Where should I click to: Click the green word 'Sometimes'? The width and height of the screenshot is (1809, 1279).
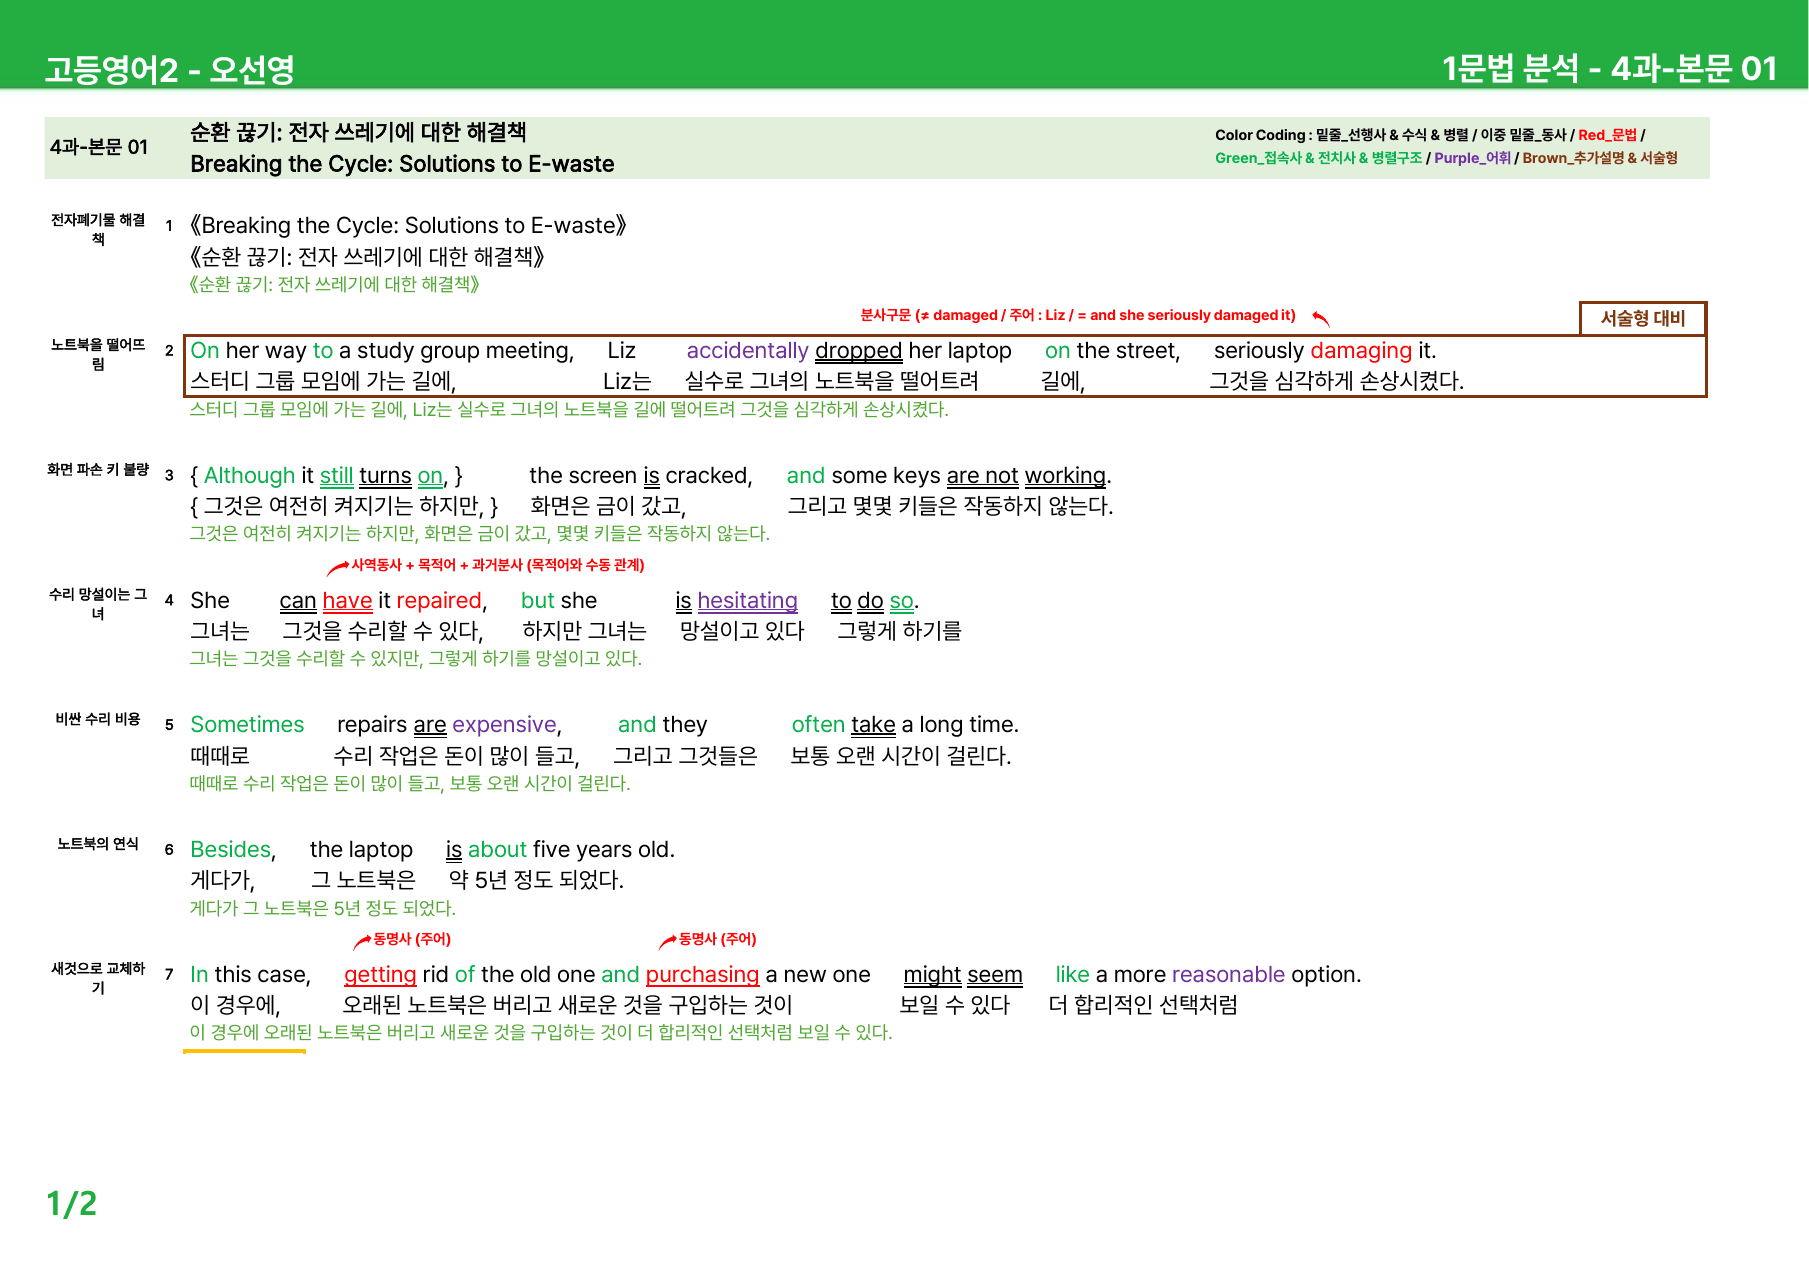[247, 725]
